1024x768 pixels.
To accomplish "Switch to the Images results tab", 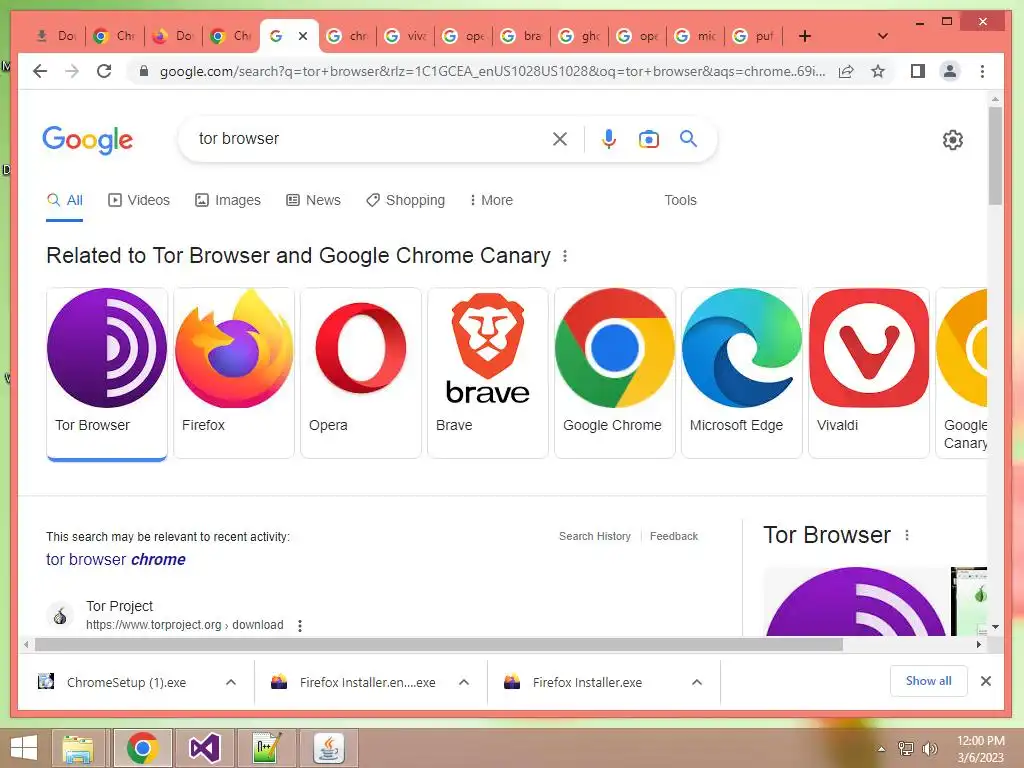I will click(x=228, y=200).
